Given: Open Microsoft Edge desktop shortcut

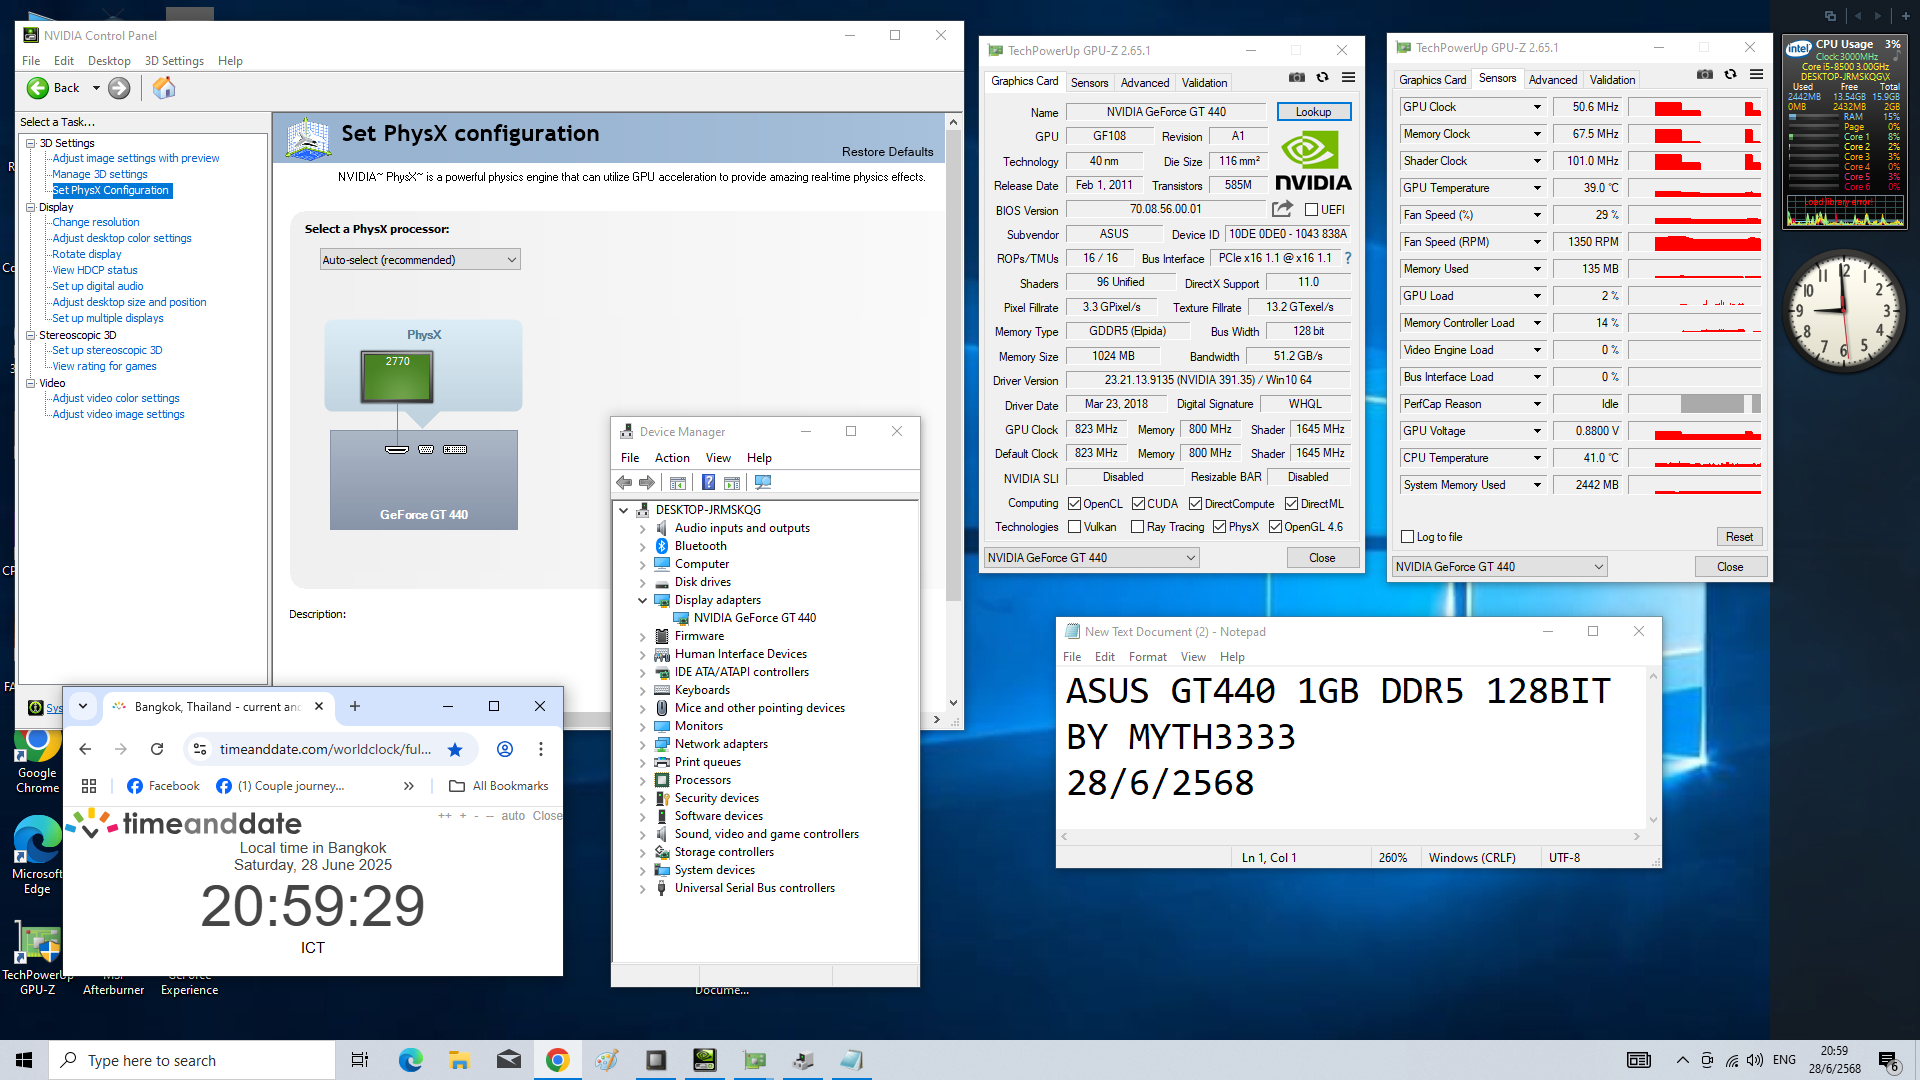Looking at the screenshot, I should pyautogui.click(x=37, y=854).
